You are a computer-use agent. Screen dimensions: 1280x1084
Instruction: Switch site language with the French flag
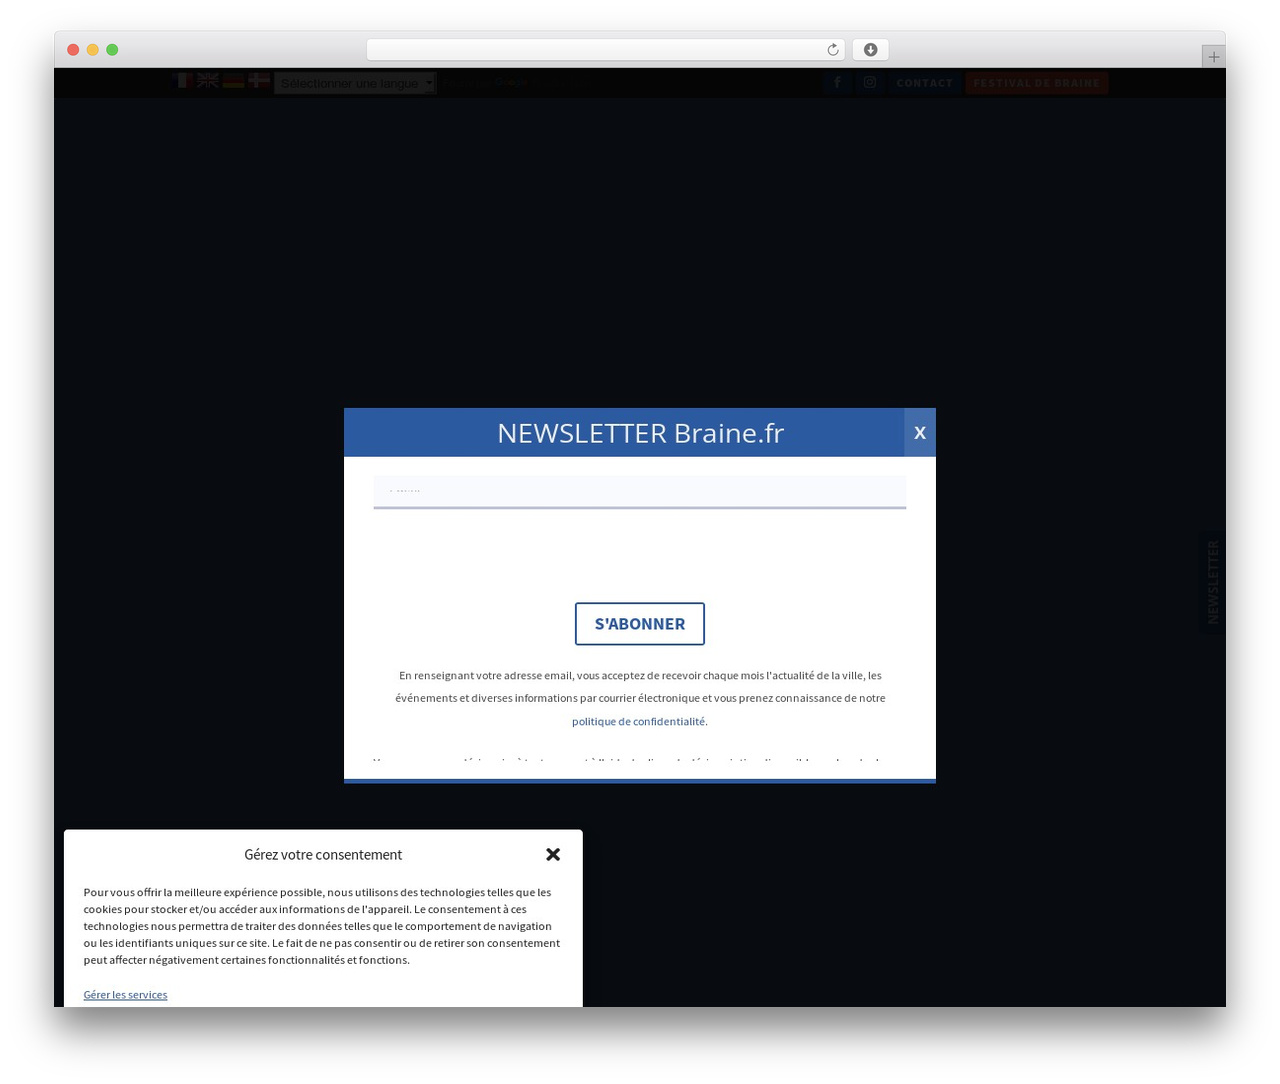(183, 81)
